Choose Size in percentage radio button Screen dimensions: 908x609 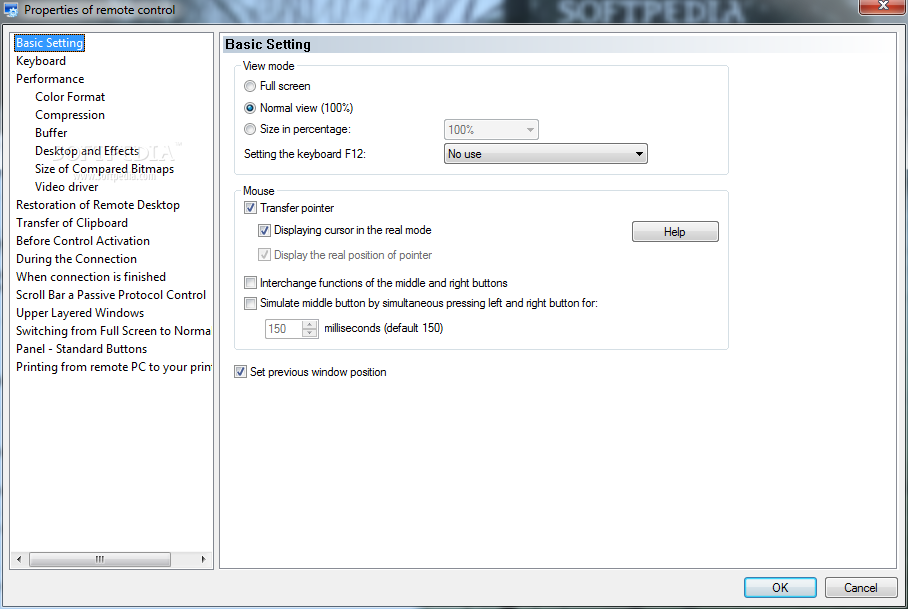click(x=250, y=129)
